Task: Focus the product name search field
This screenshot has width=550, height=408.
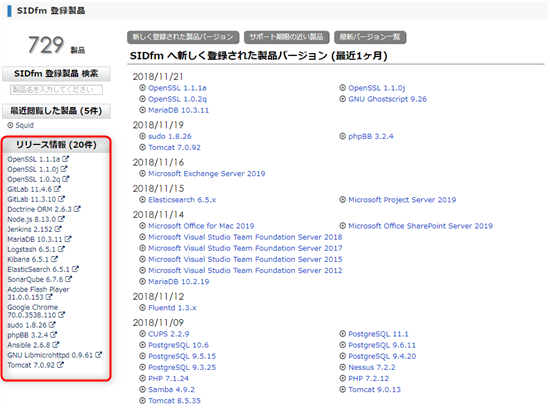Action: (56, 90)
